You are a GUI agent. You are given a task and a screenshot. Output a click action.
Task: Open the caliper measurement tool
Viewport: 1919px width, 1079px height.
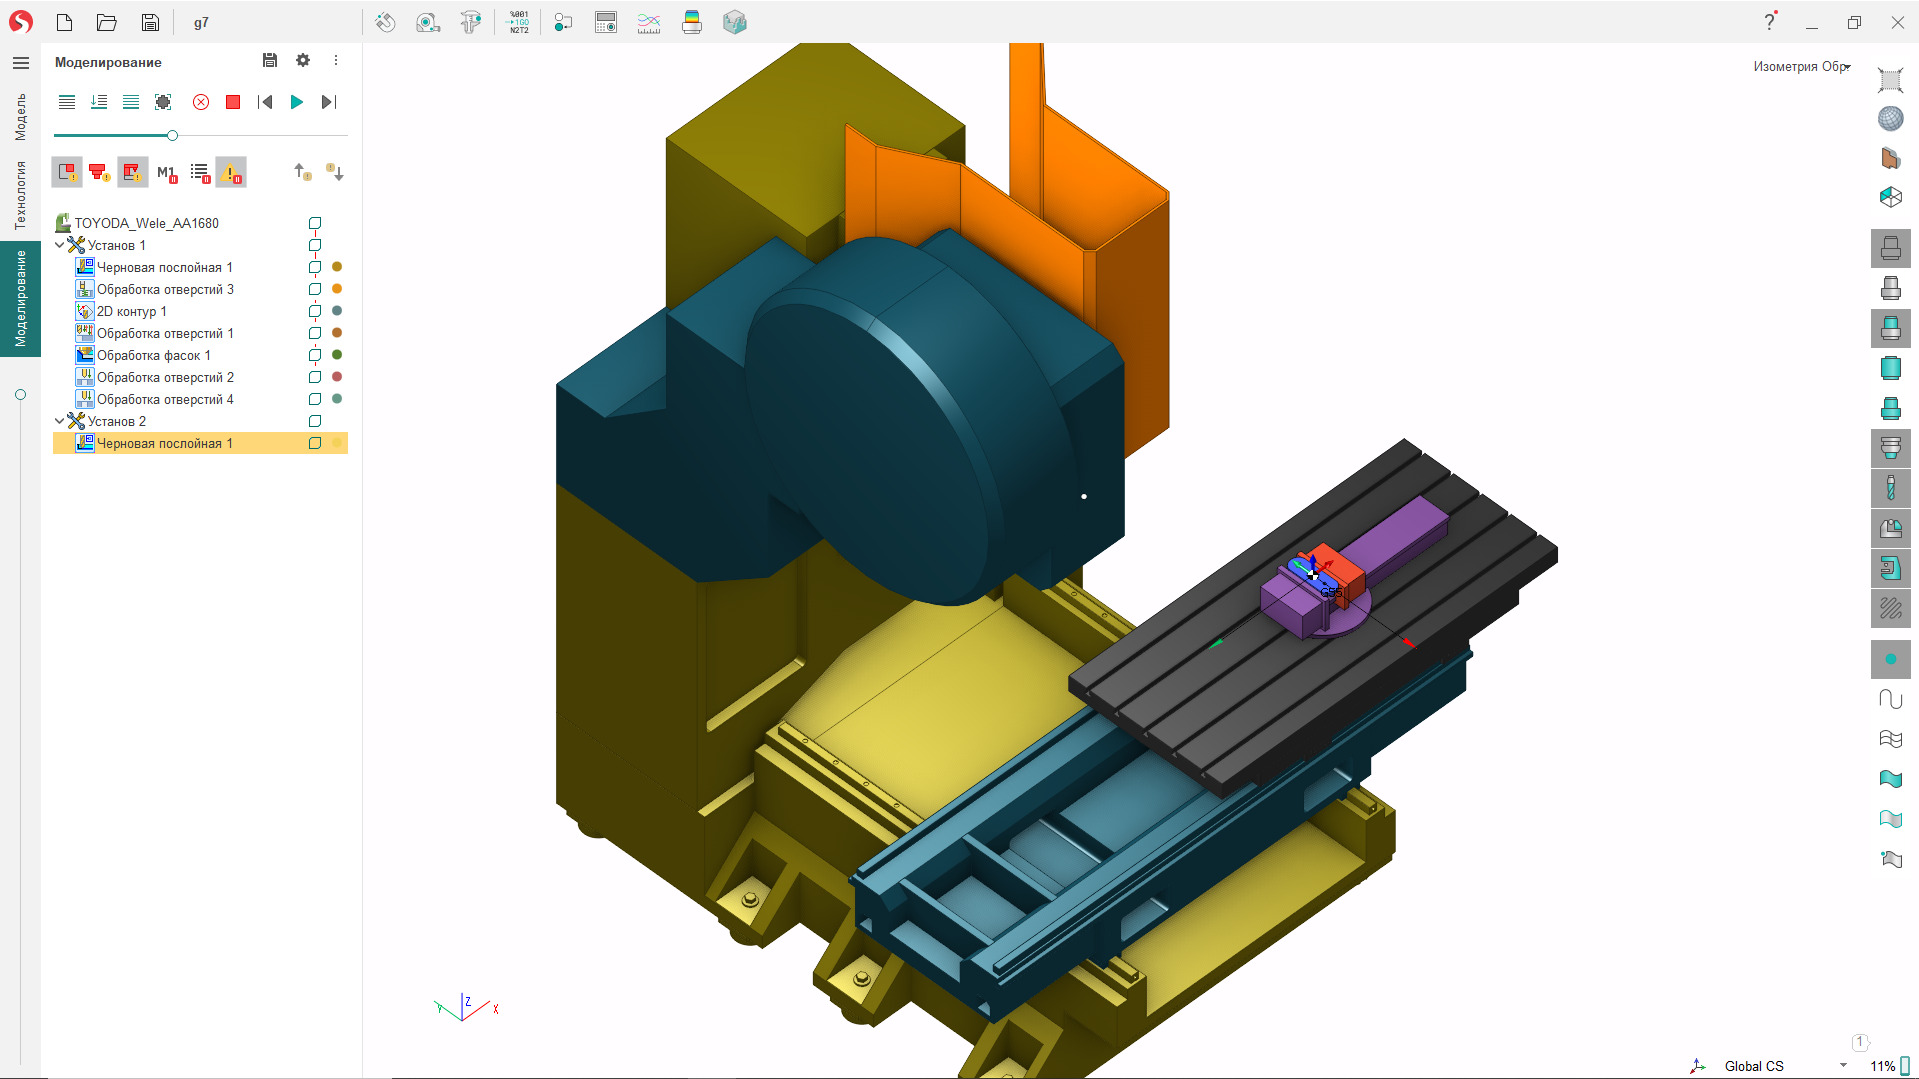(x=471, y=22)
